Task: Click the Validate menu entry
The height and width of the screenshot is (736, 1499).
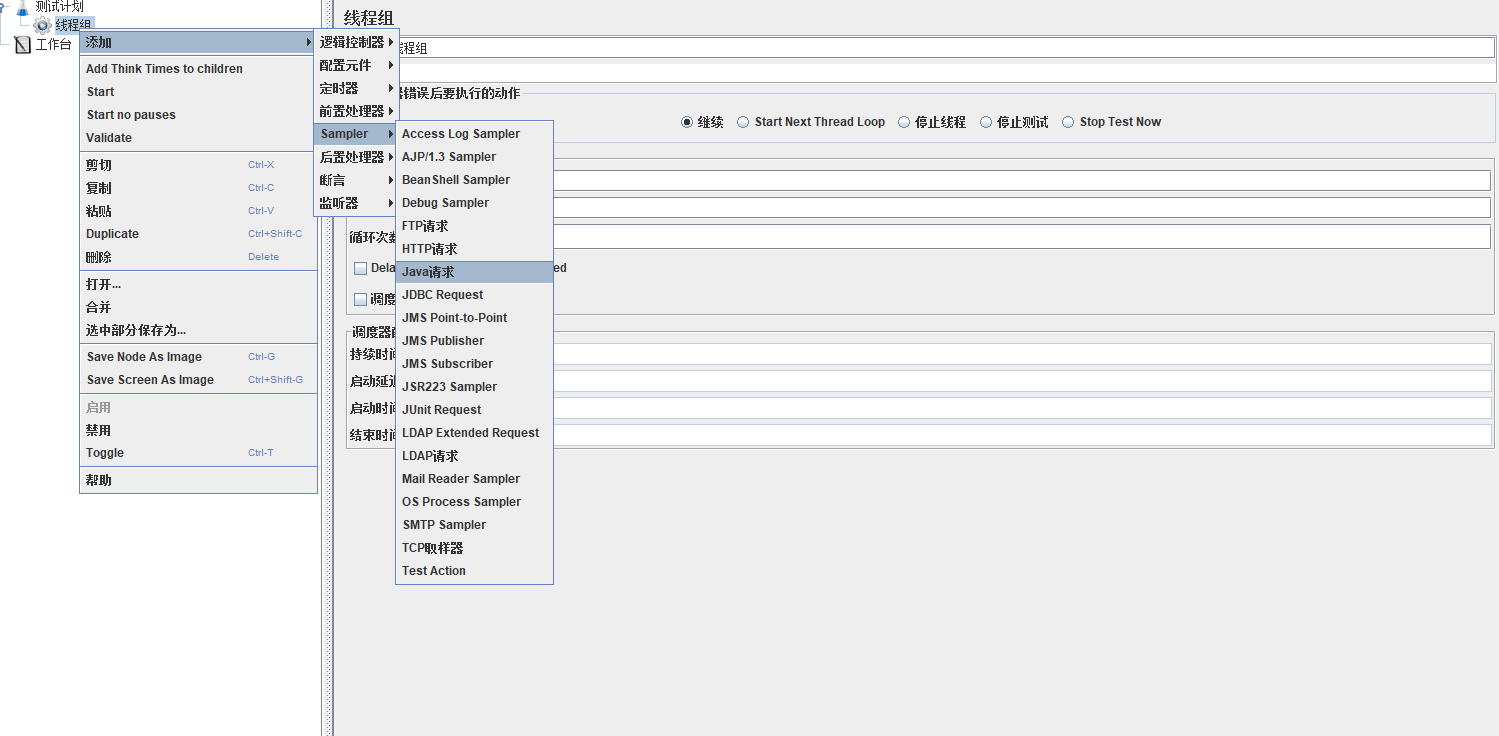Action: [x=110, y=137]
